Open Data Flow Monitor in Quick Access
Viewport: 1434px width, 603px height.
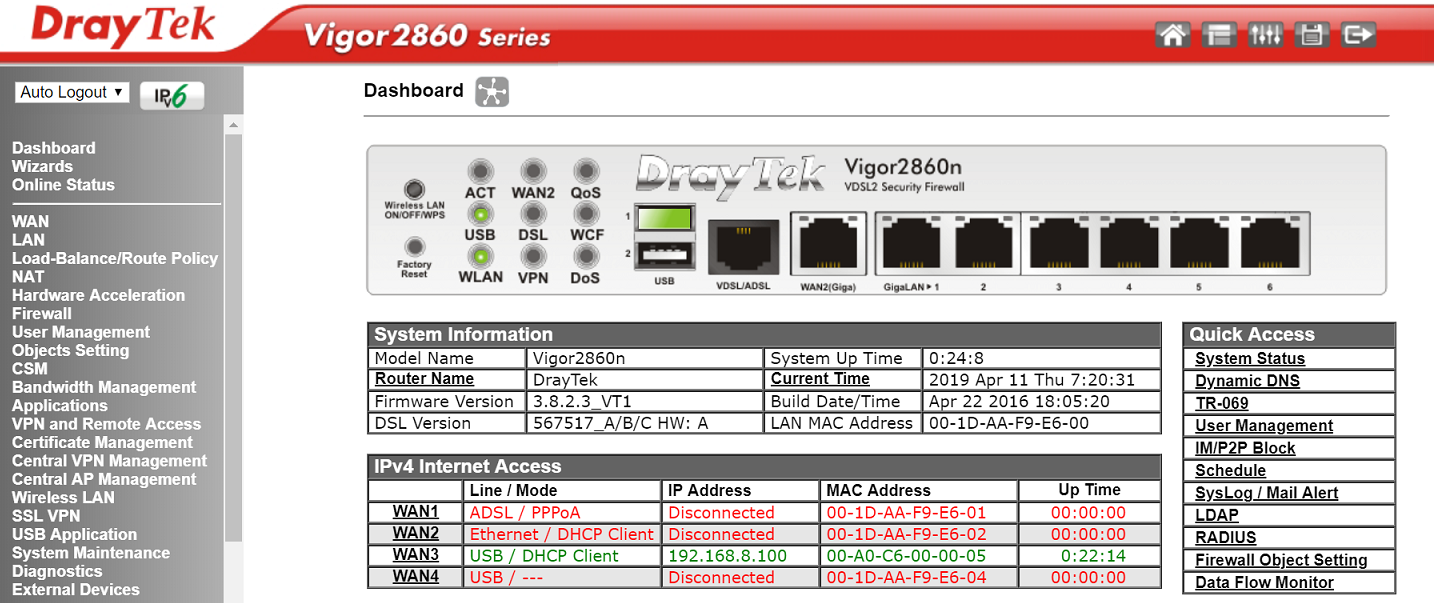(1264, 583)
